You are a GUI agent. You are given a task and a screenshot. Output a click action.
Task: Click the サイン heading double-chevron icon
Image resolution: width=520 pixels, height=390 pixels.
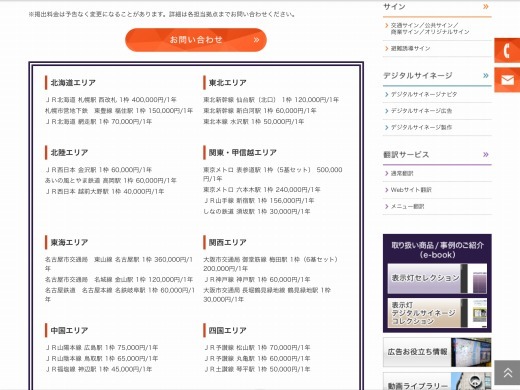tap(486, 6)
